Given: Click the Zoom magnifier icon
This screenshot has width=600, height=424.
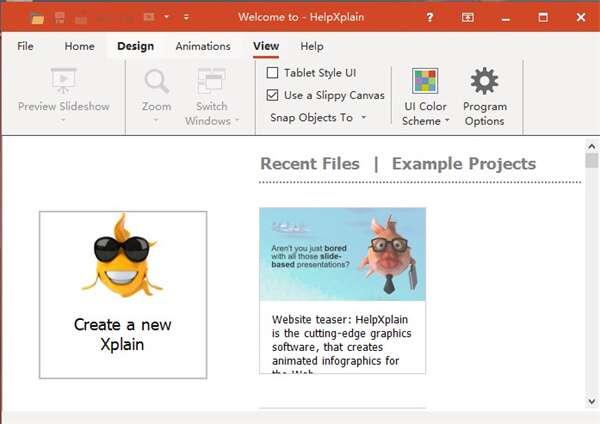Looking at the screenshot, I should (156, 82).
